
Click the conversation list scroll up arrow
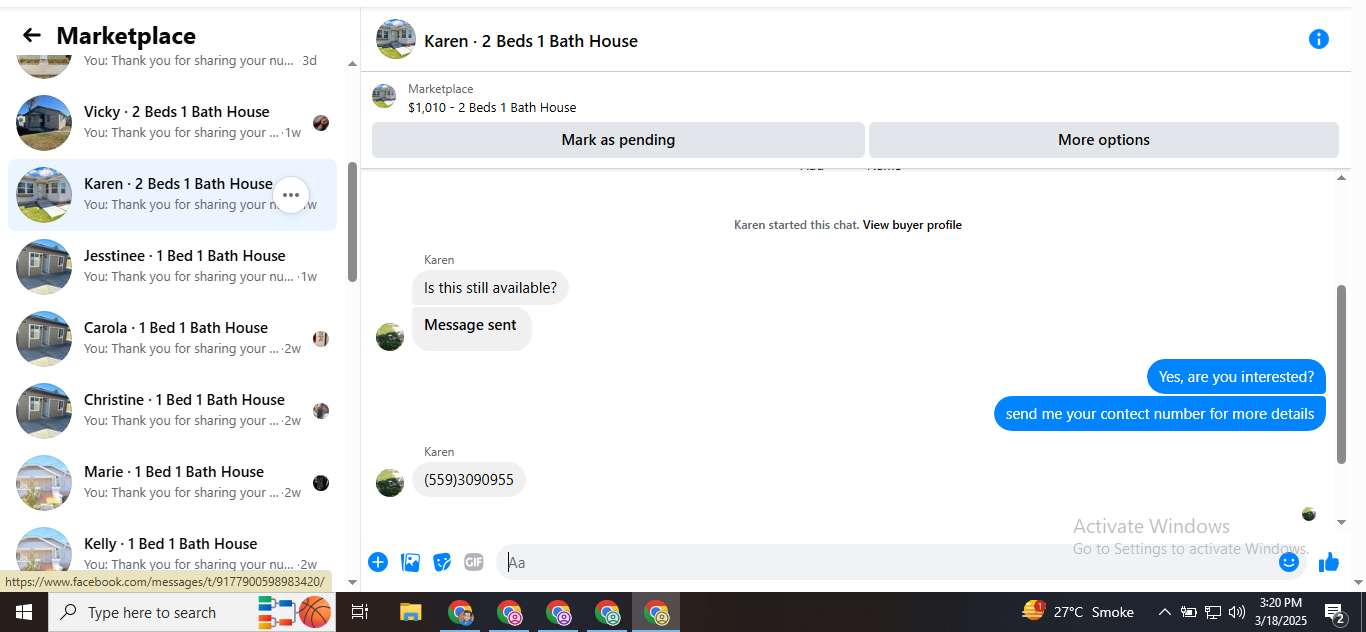[x=352, y=64]
